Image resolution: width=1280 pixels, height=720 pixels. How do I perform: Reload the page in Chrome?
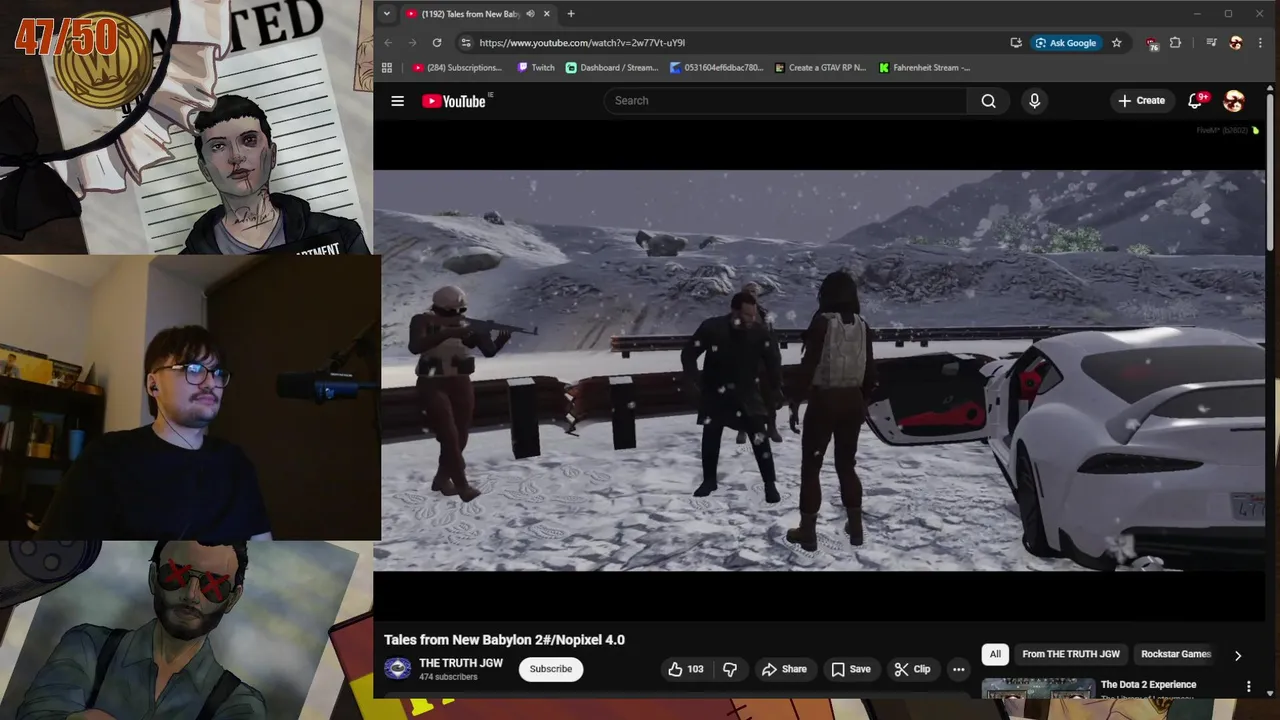437,43
